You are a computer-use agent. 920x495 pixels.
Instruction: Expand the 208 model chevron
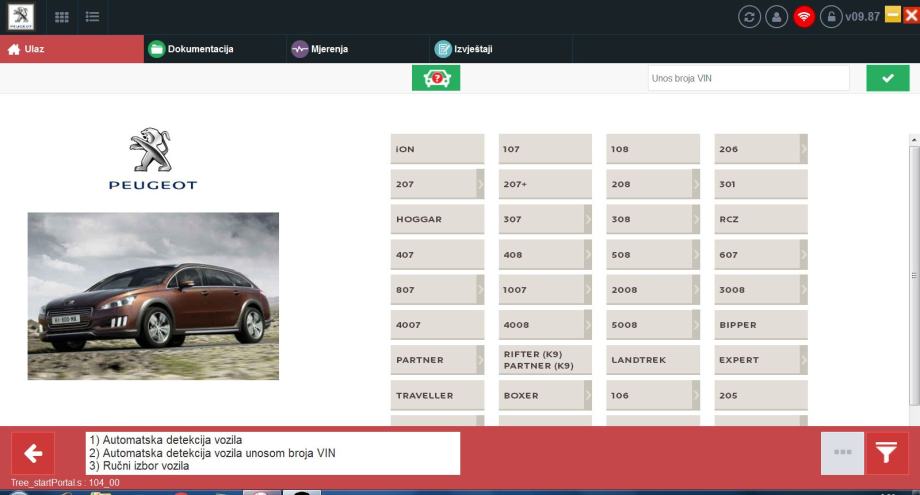click(x=696, y=184)
